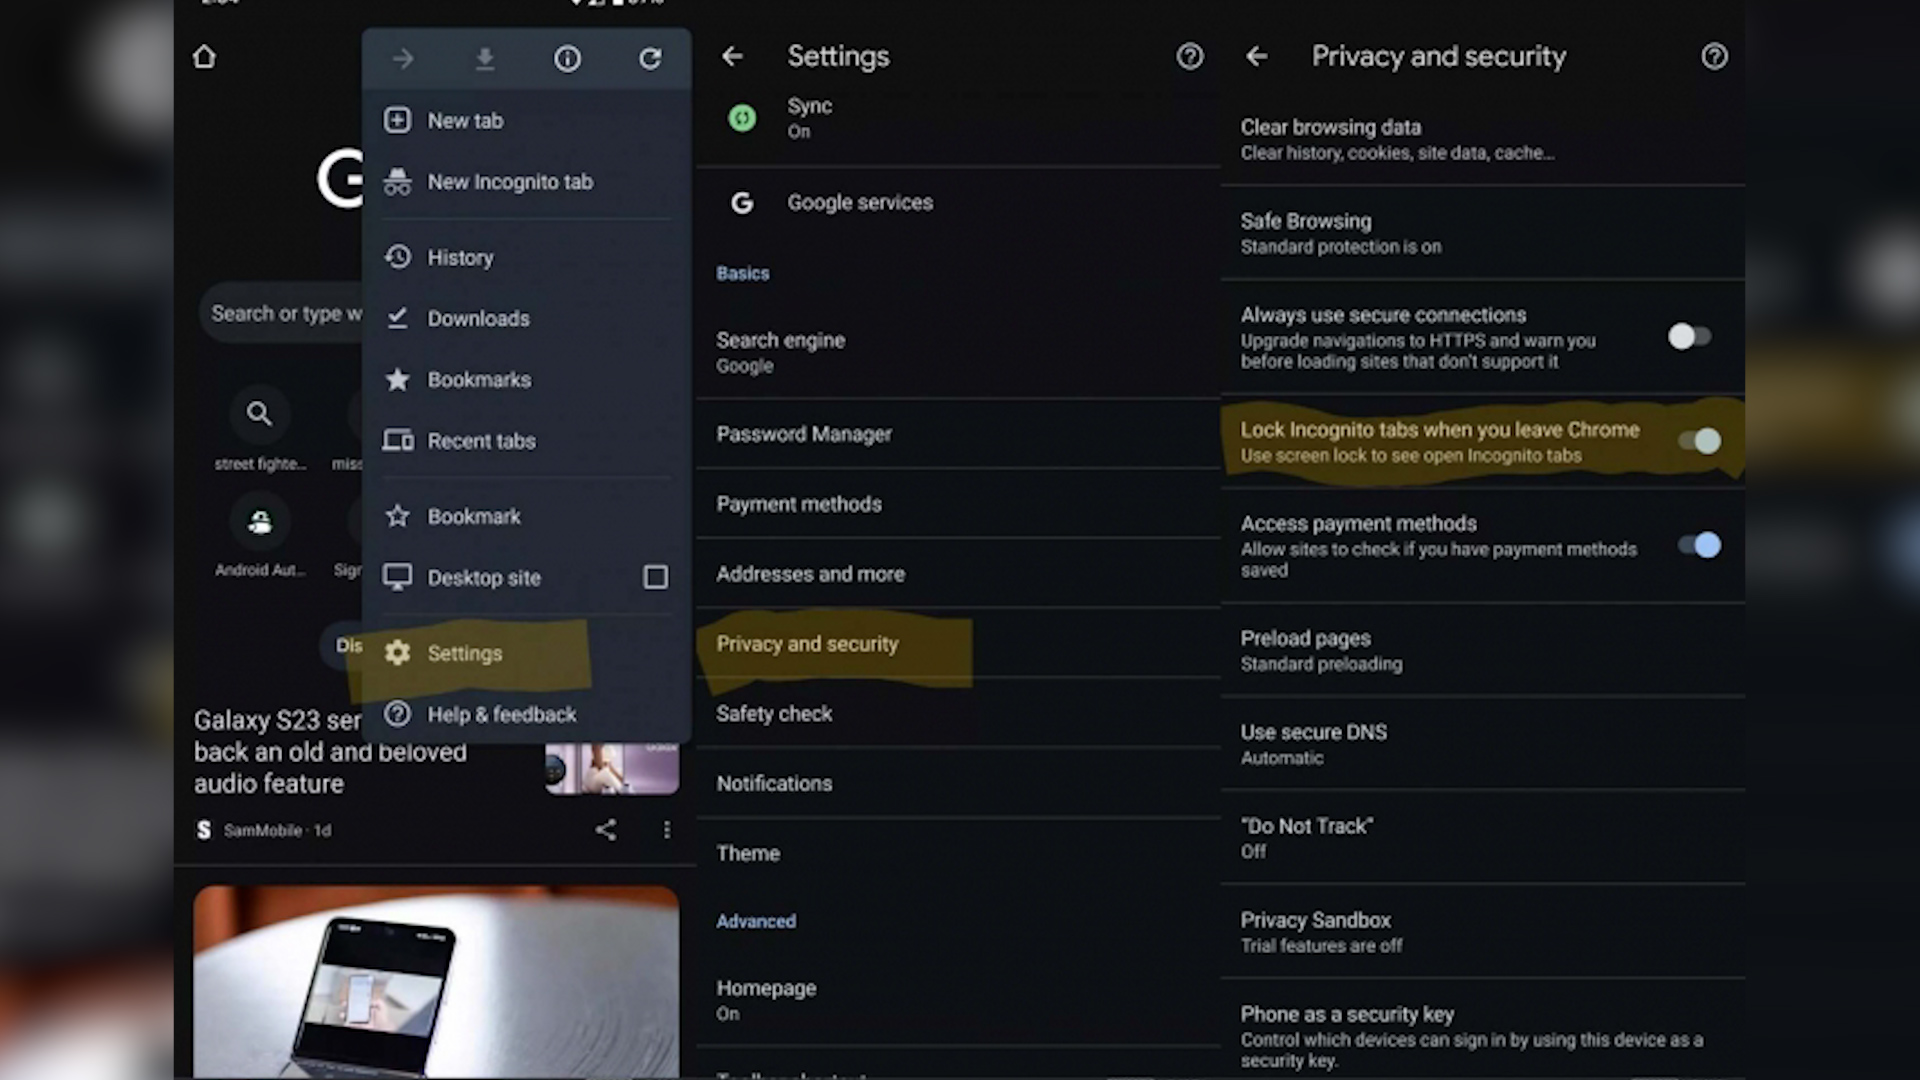Go back from Privacy and security

point(1257,57)
